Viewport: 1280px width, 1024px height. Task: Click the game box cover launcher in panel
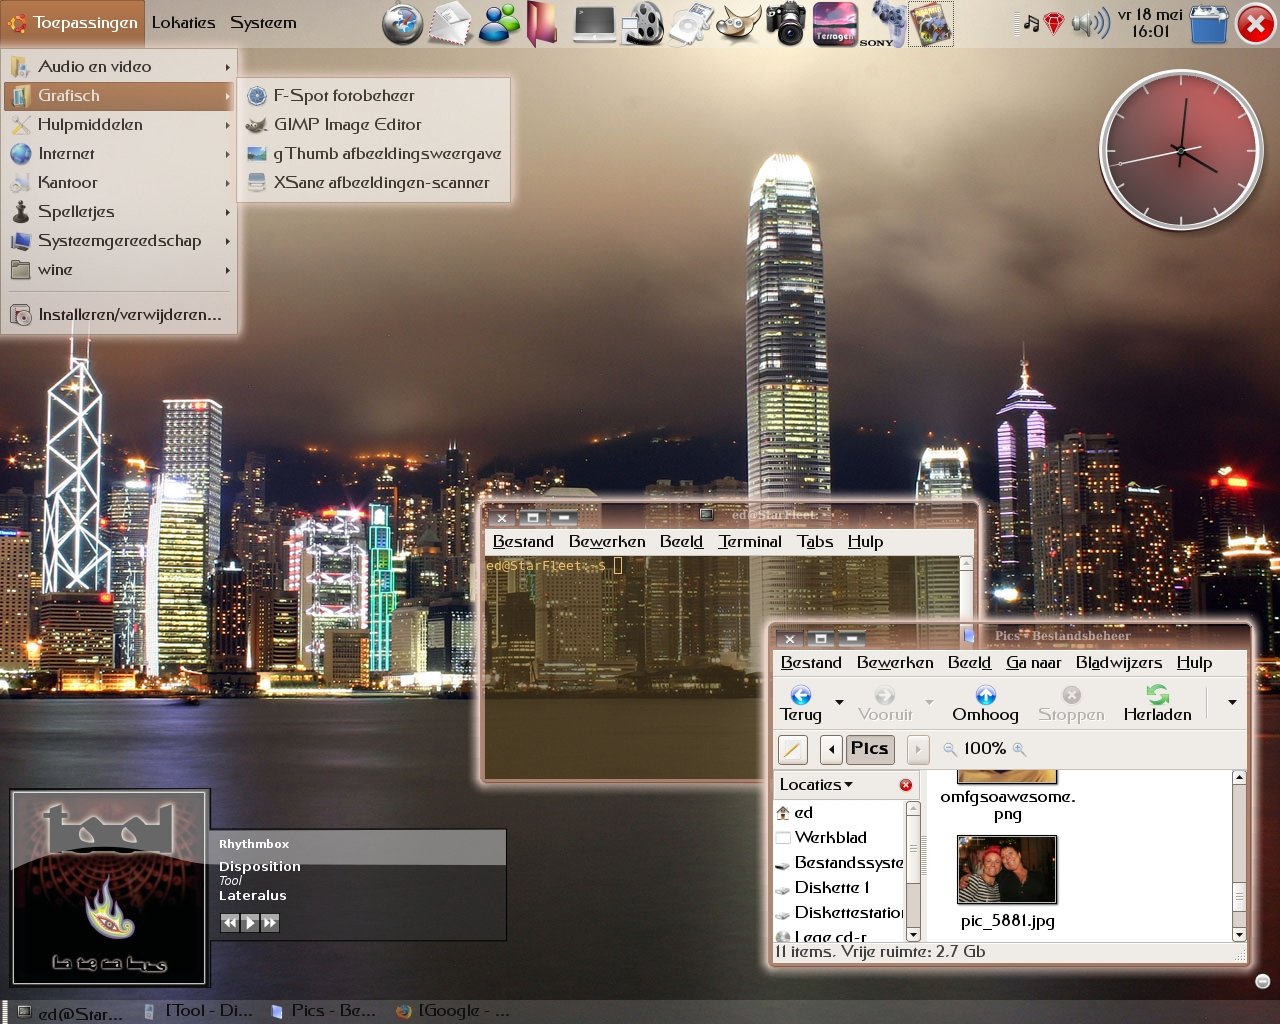[930, 24]
